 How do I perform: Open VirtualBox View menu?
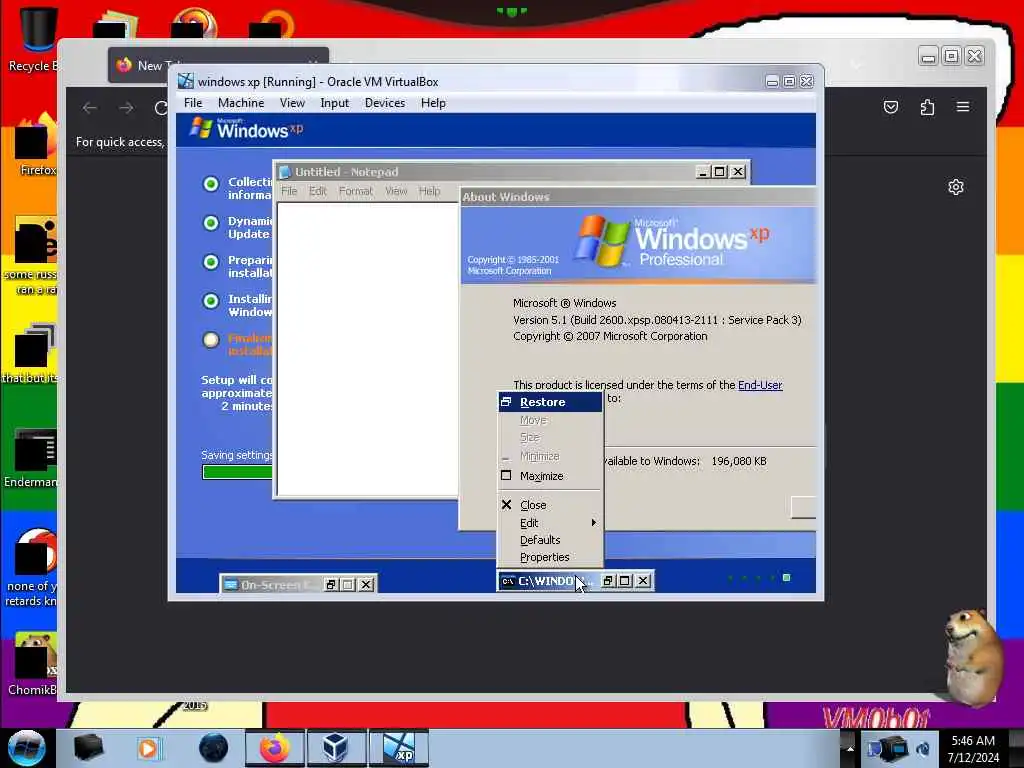(x=292, y=103)
